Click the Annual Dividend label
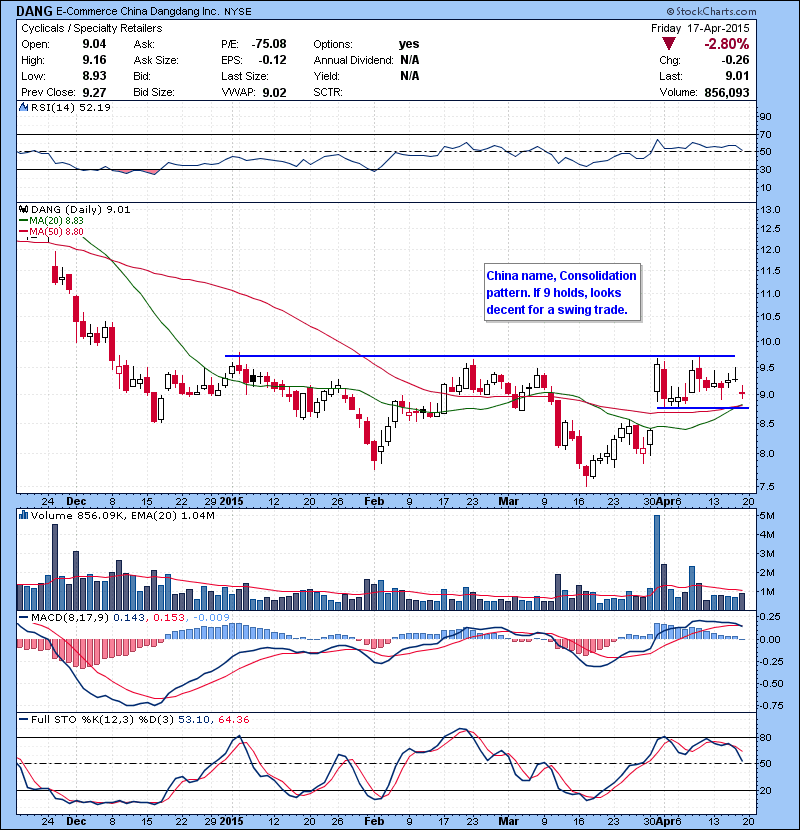800x830 pixels. pos(353,60)
